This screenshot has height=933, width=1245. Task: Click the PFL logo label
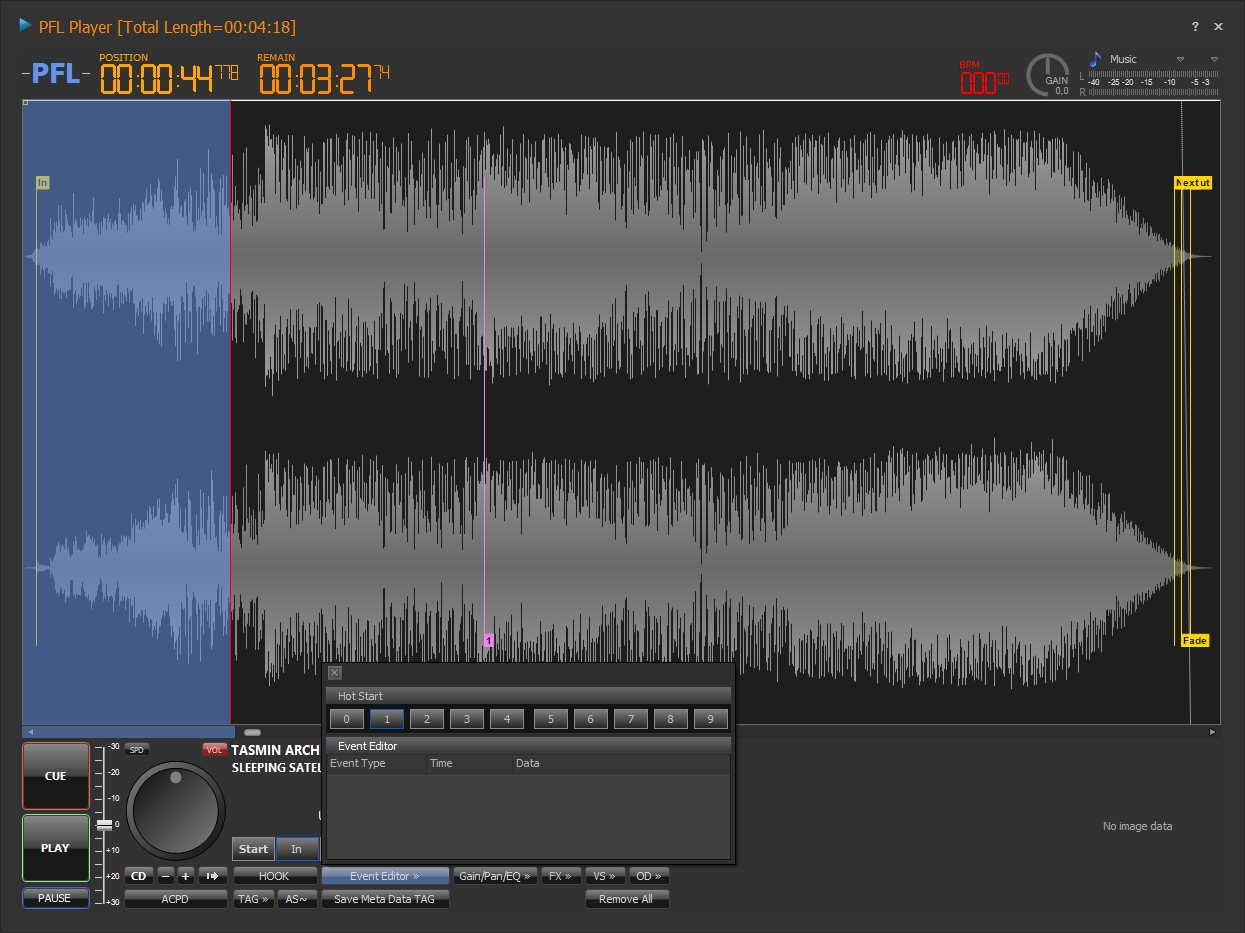point(55,74)
